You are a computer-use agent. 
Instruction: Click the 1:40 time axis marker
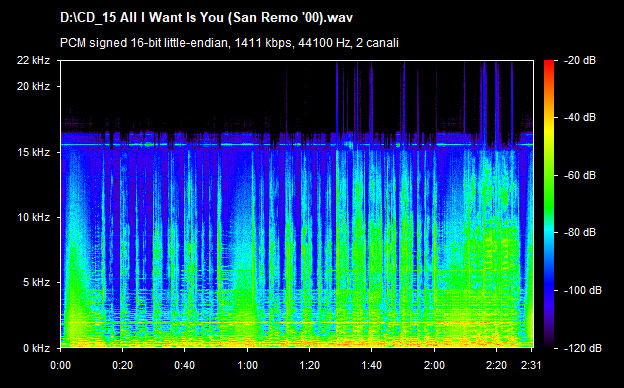tap(371, 365)
